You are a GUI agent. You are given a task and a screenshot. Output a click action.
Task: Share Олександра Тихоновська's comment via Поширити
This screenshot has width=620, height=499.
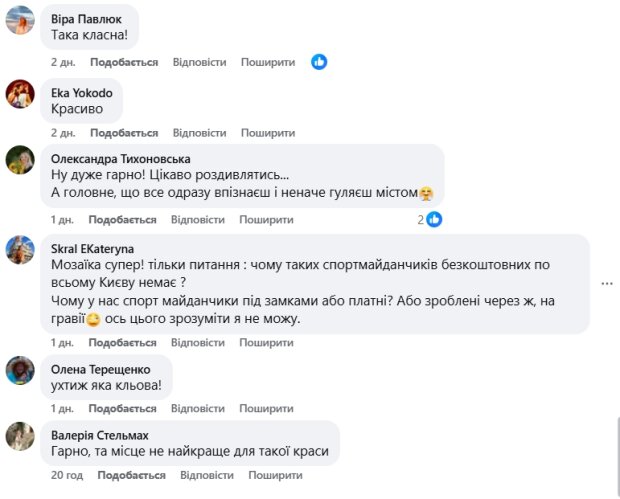266,220
